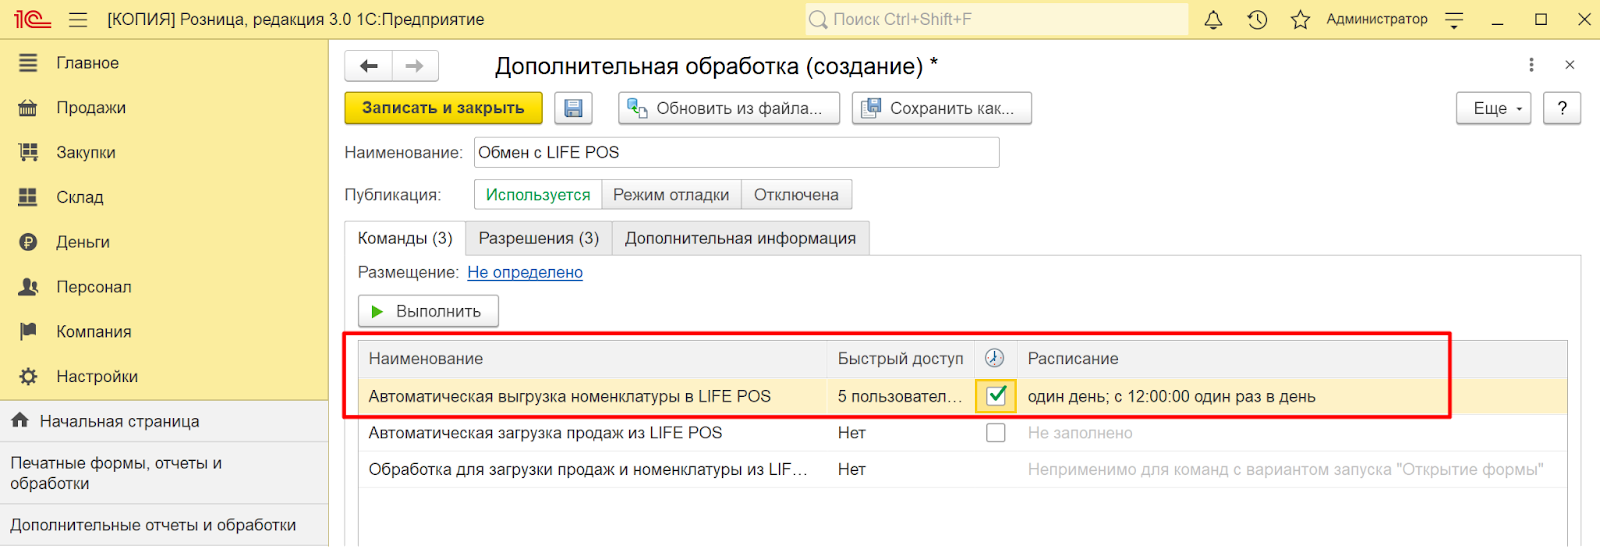Uncheck schedule for выгрузка номенклатуры command

(x=996, y=396)
